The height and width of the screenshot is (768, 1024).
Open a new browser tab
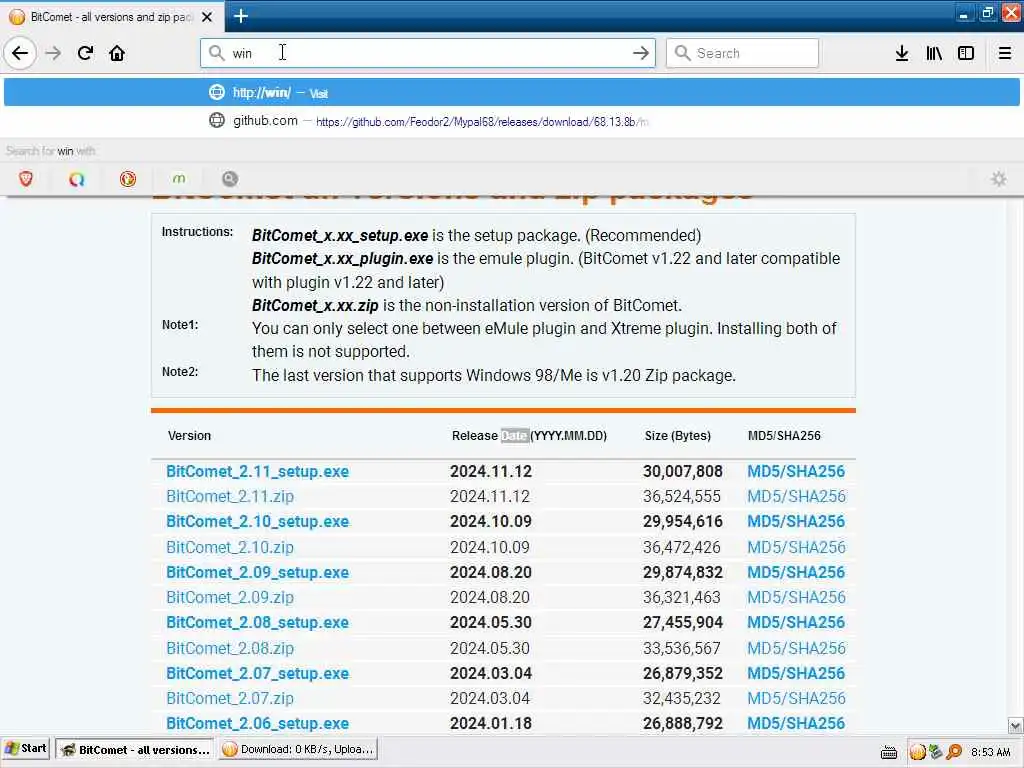[x=240, y=16]
